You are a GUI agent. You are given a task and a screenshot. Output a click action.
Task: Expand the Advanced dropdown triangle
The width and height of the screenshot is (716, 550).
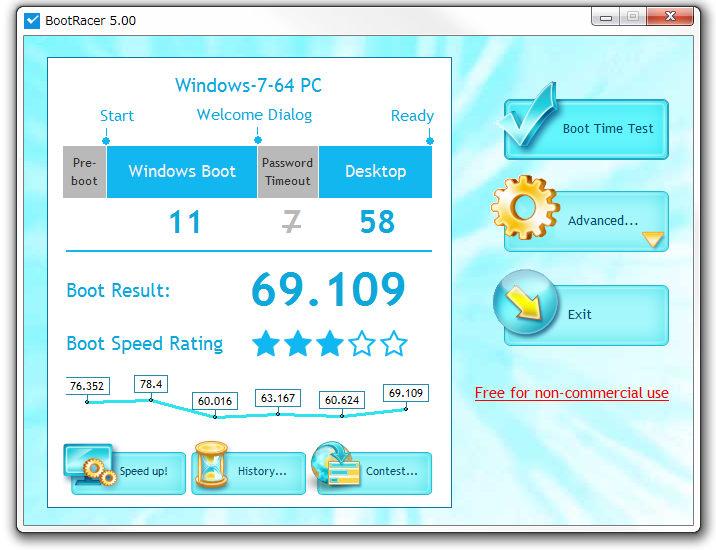coord(653,238)
